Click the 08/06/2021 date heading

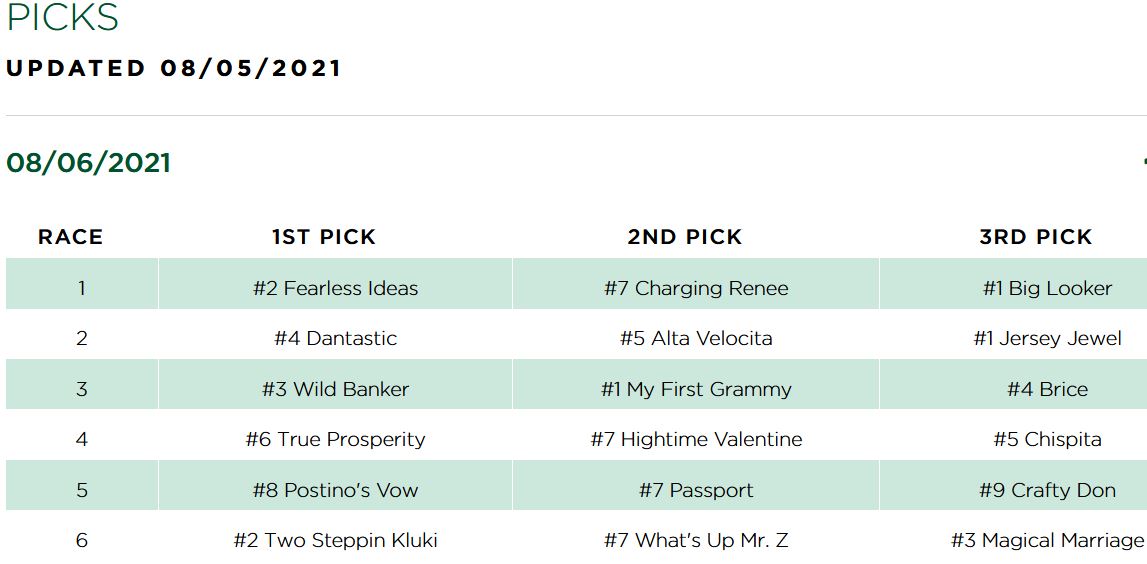(x=88, y=162)
